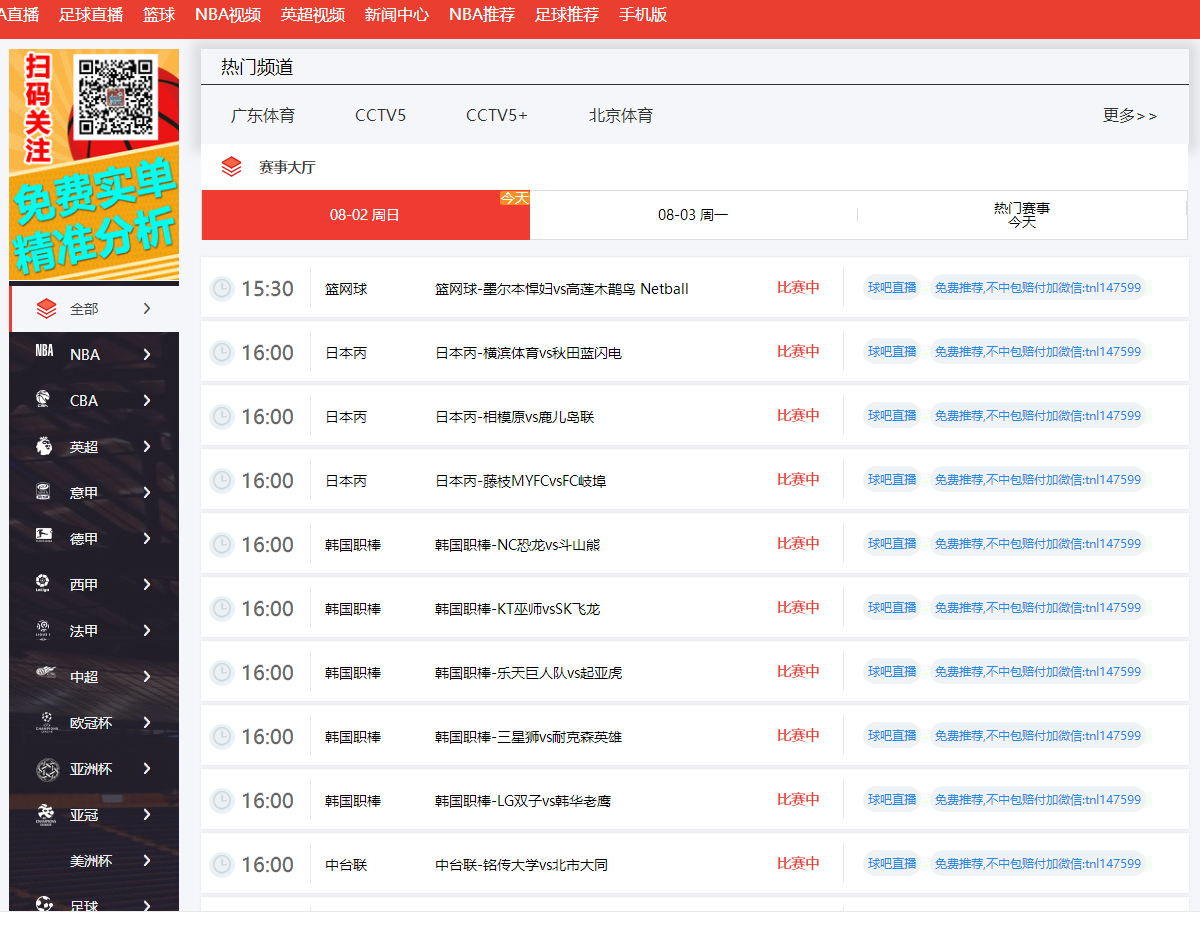Click 球吧直播 for KT巫师vsSK飞龙

(892, 608)
